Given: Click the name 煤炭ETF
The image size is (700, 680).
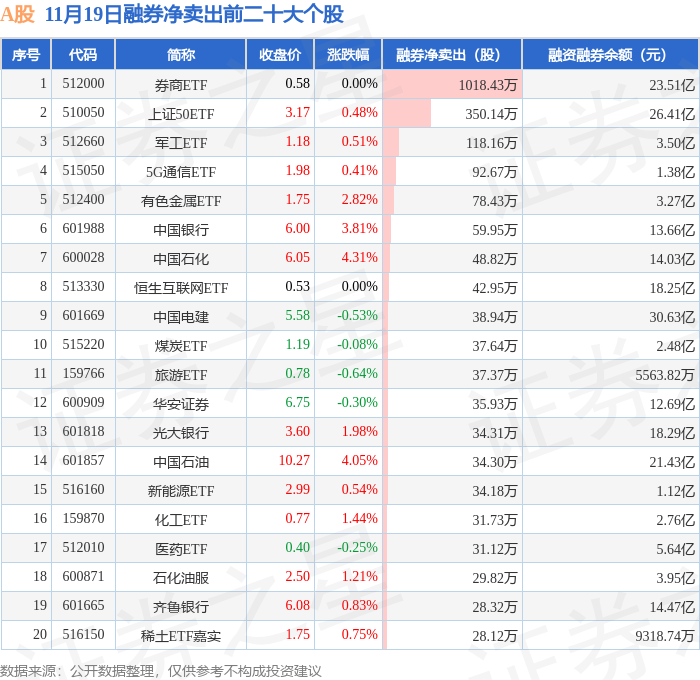Looking at the screenshot, I should click(181, 346).
